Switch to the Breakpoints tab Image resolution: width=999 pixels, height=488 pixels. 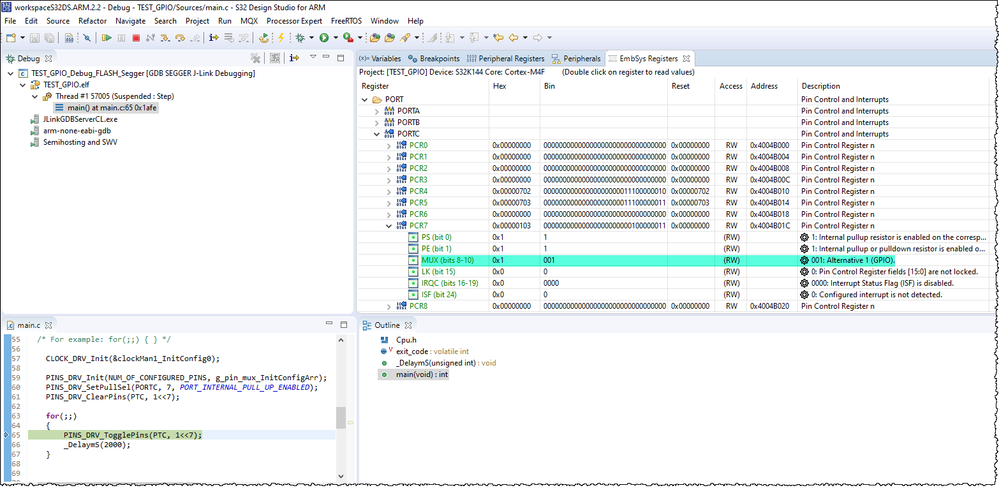pyautogui.click(x=439, y=59)
